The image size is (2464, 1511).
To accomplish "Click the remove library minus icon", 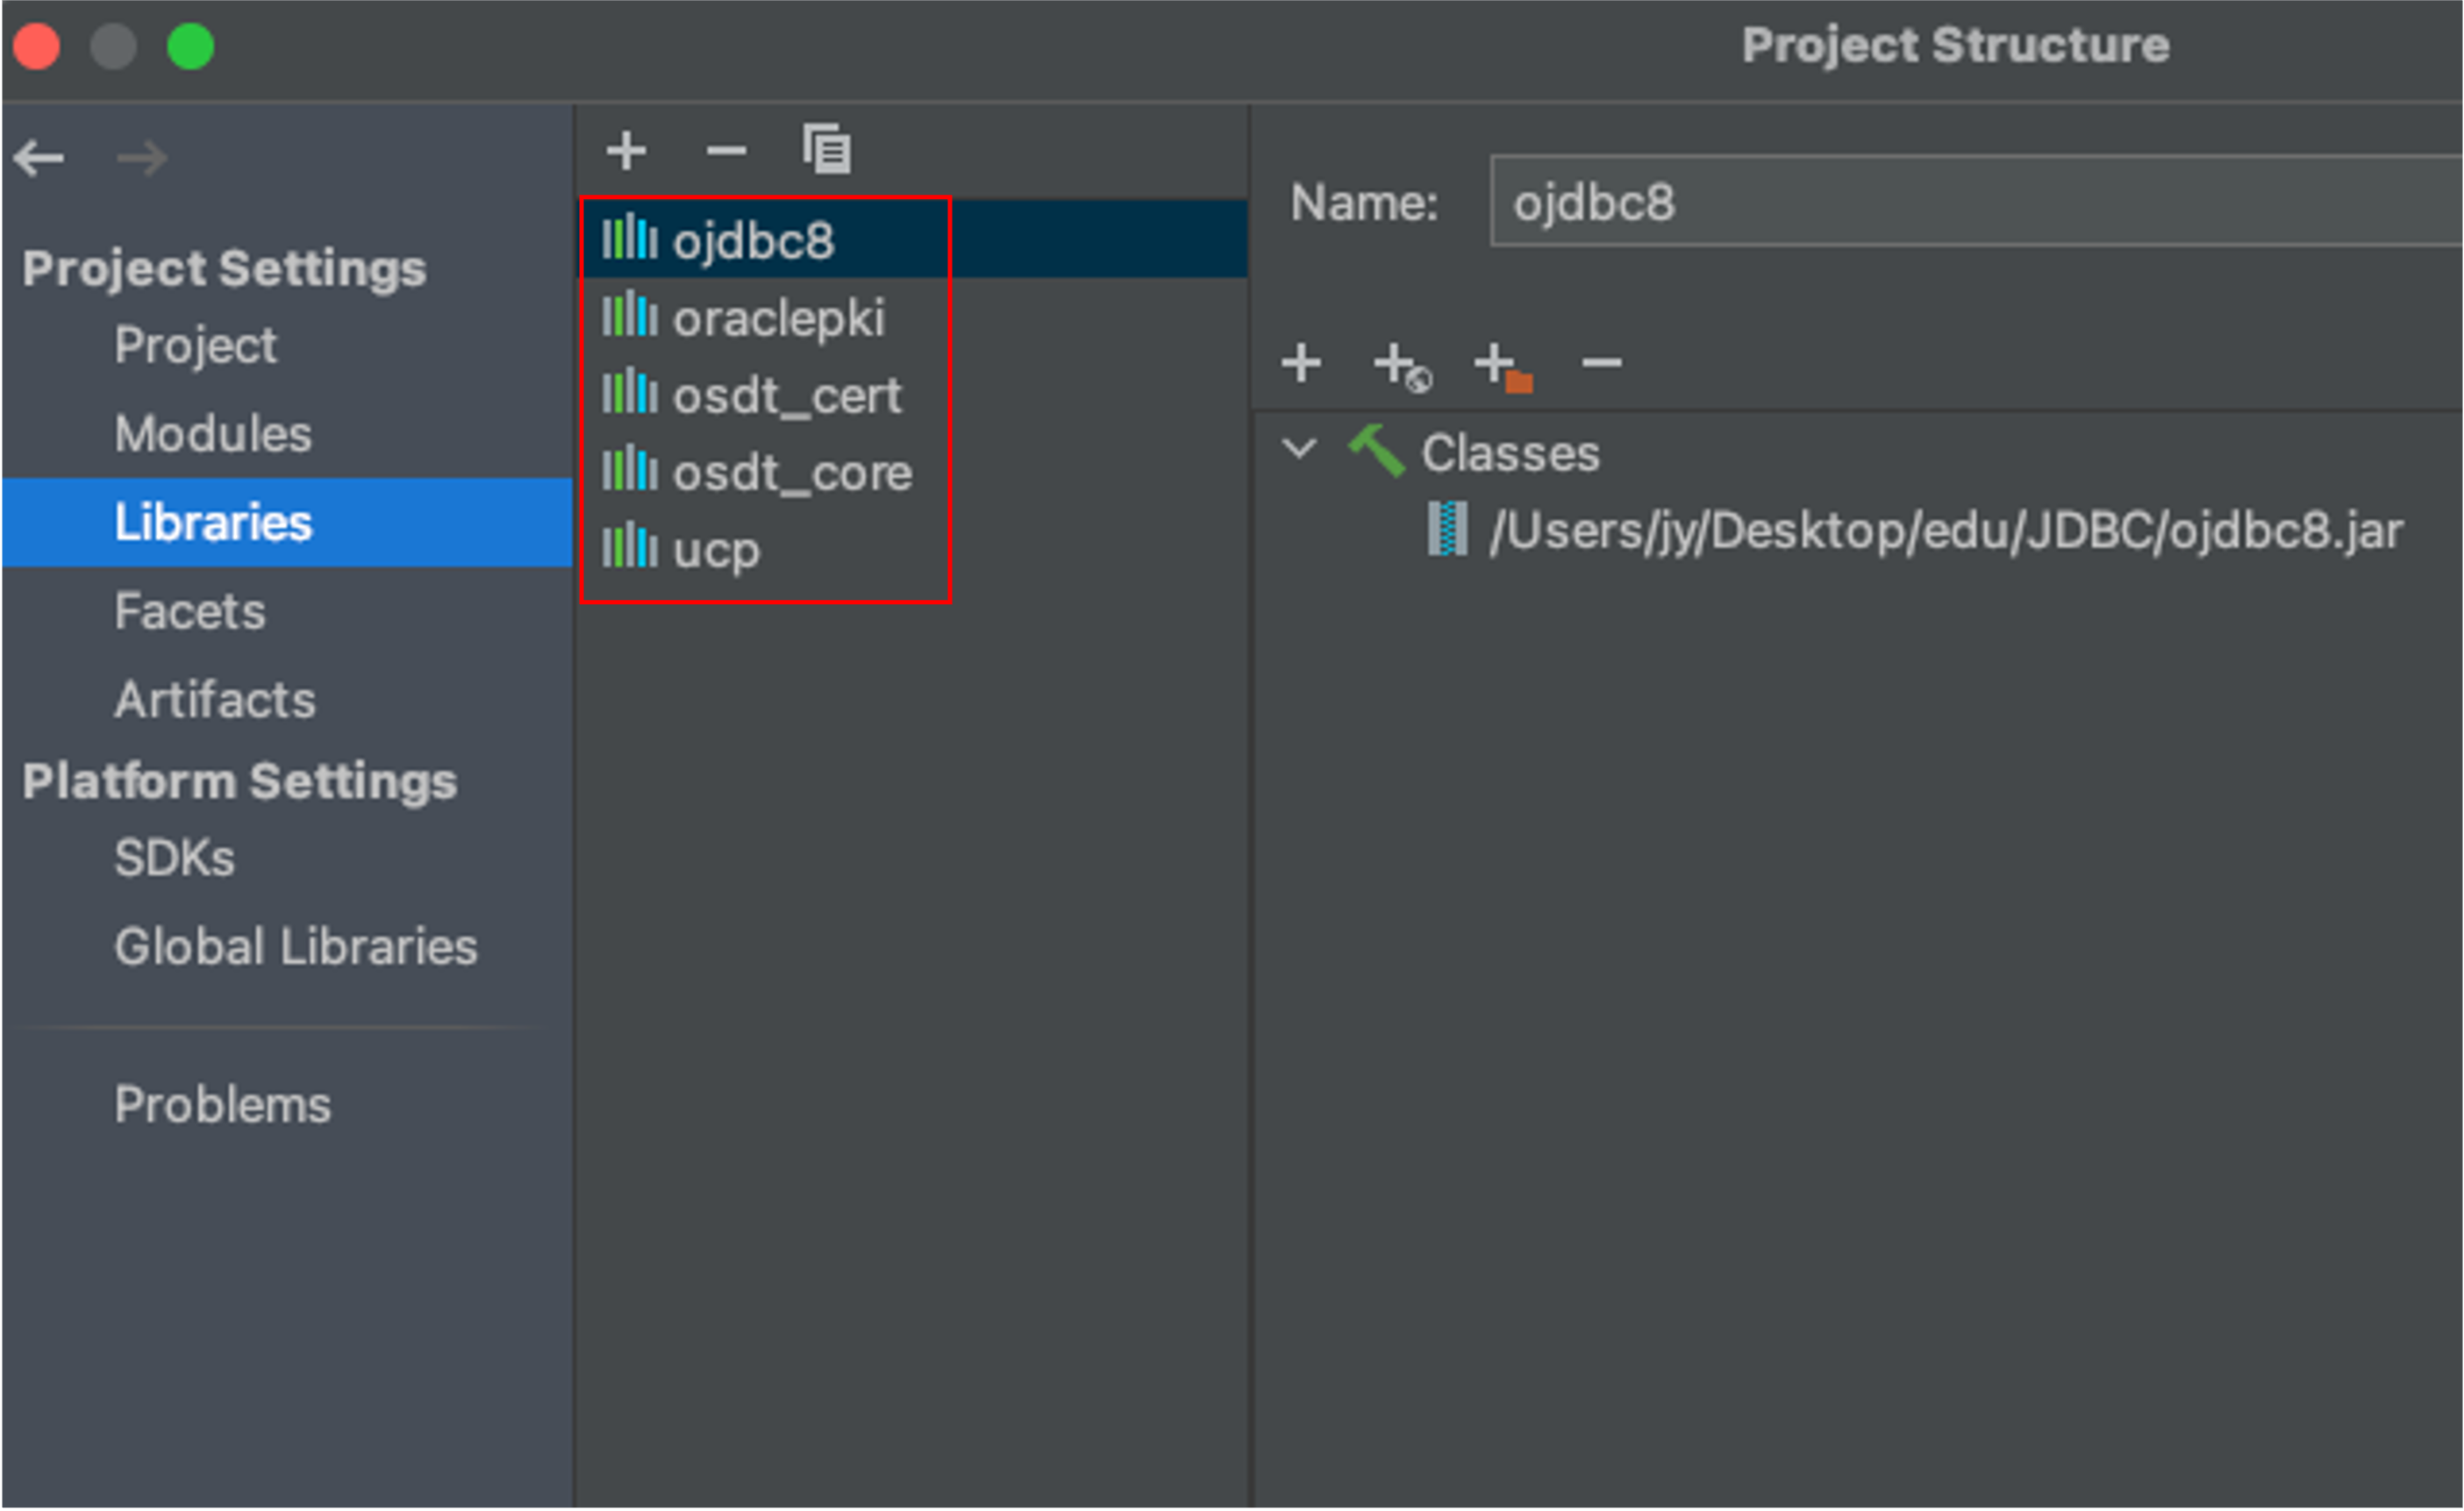I will (x=726, y=151).
